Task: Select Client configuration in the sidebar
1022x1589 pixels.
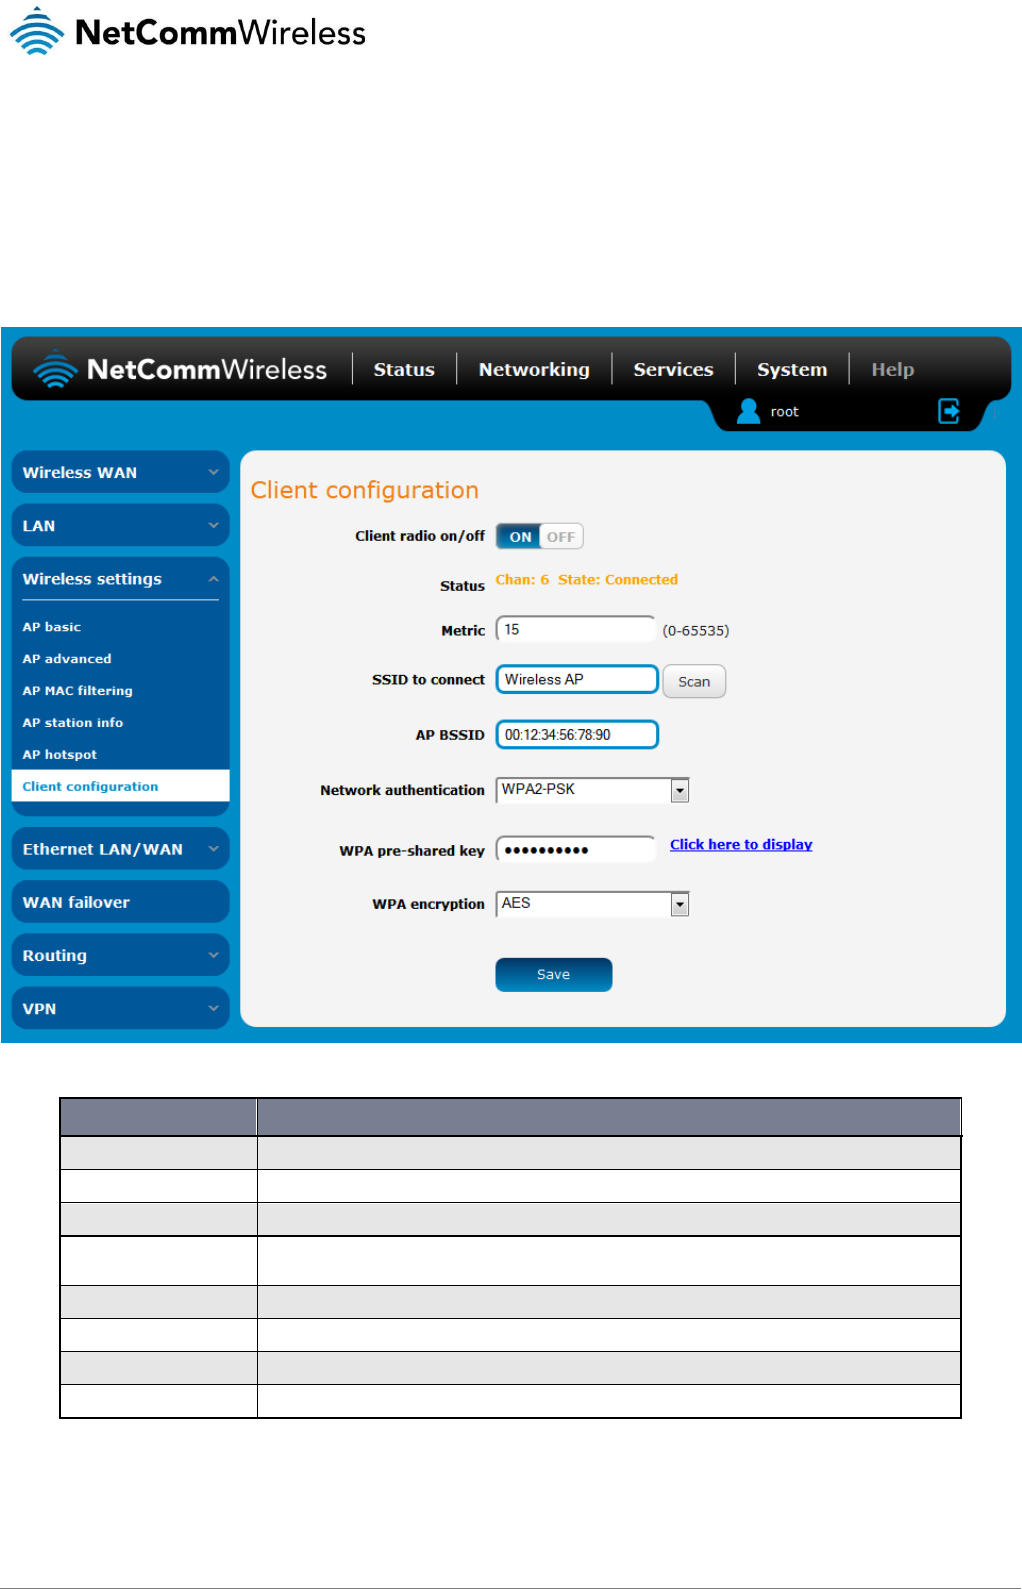Action: [x=120, y=786]
